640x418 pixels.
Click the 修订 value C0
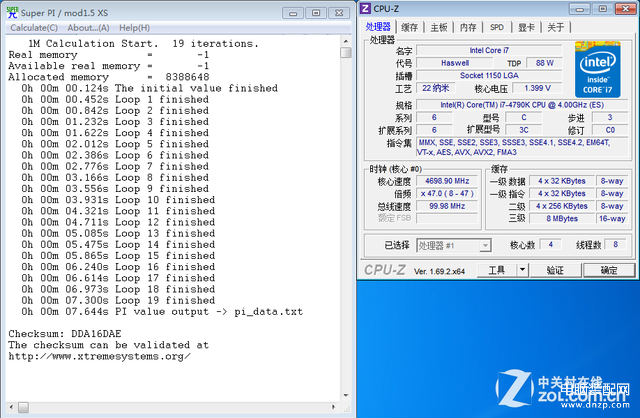point(610,130)
